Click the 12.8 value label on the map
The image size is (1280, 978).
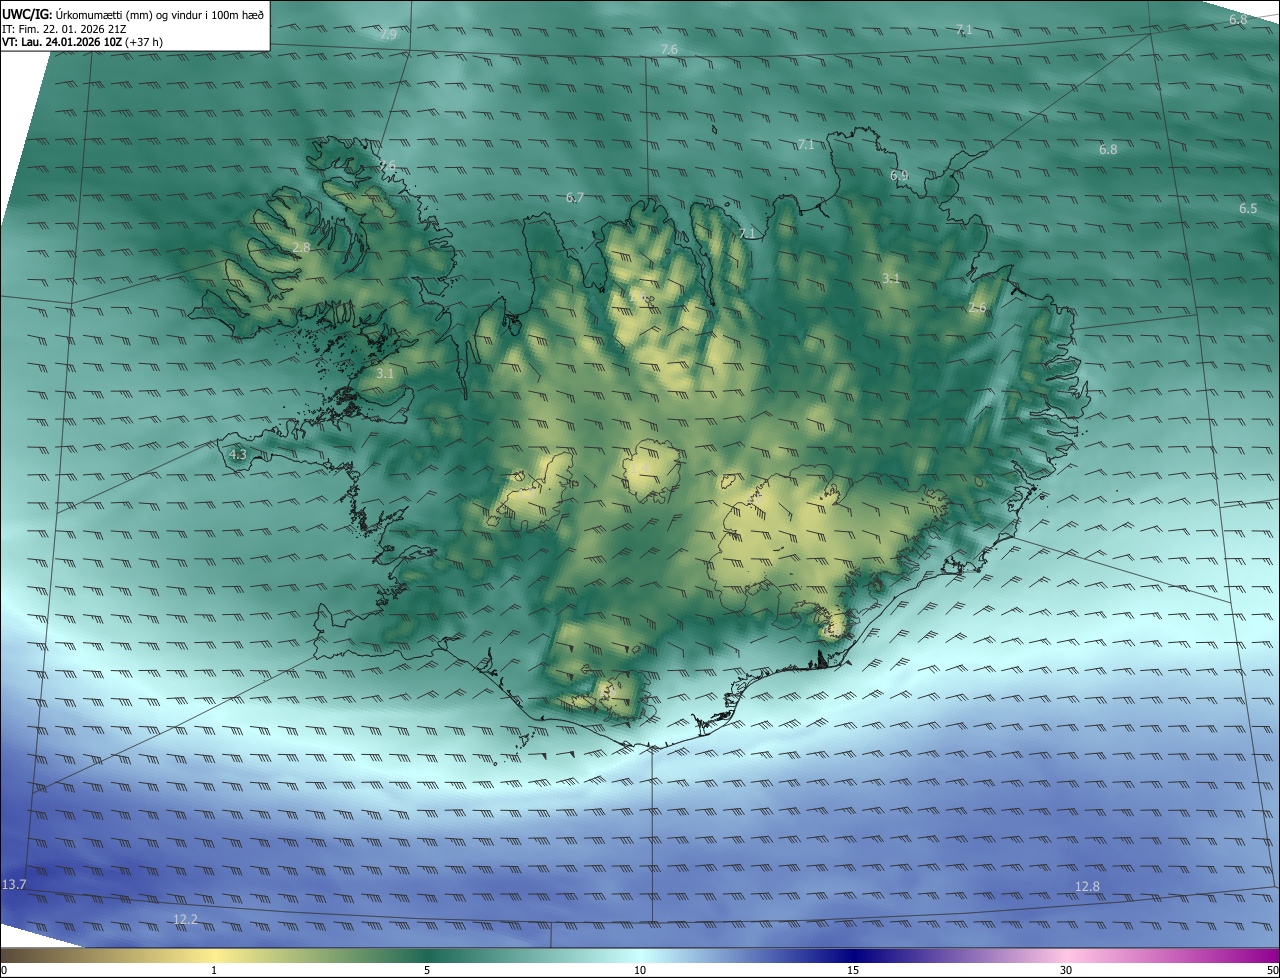pyautogui.click(x=1087, y=886)
